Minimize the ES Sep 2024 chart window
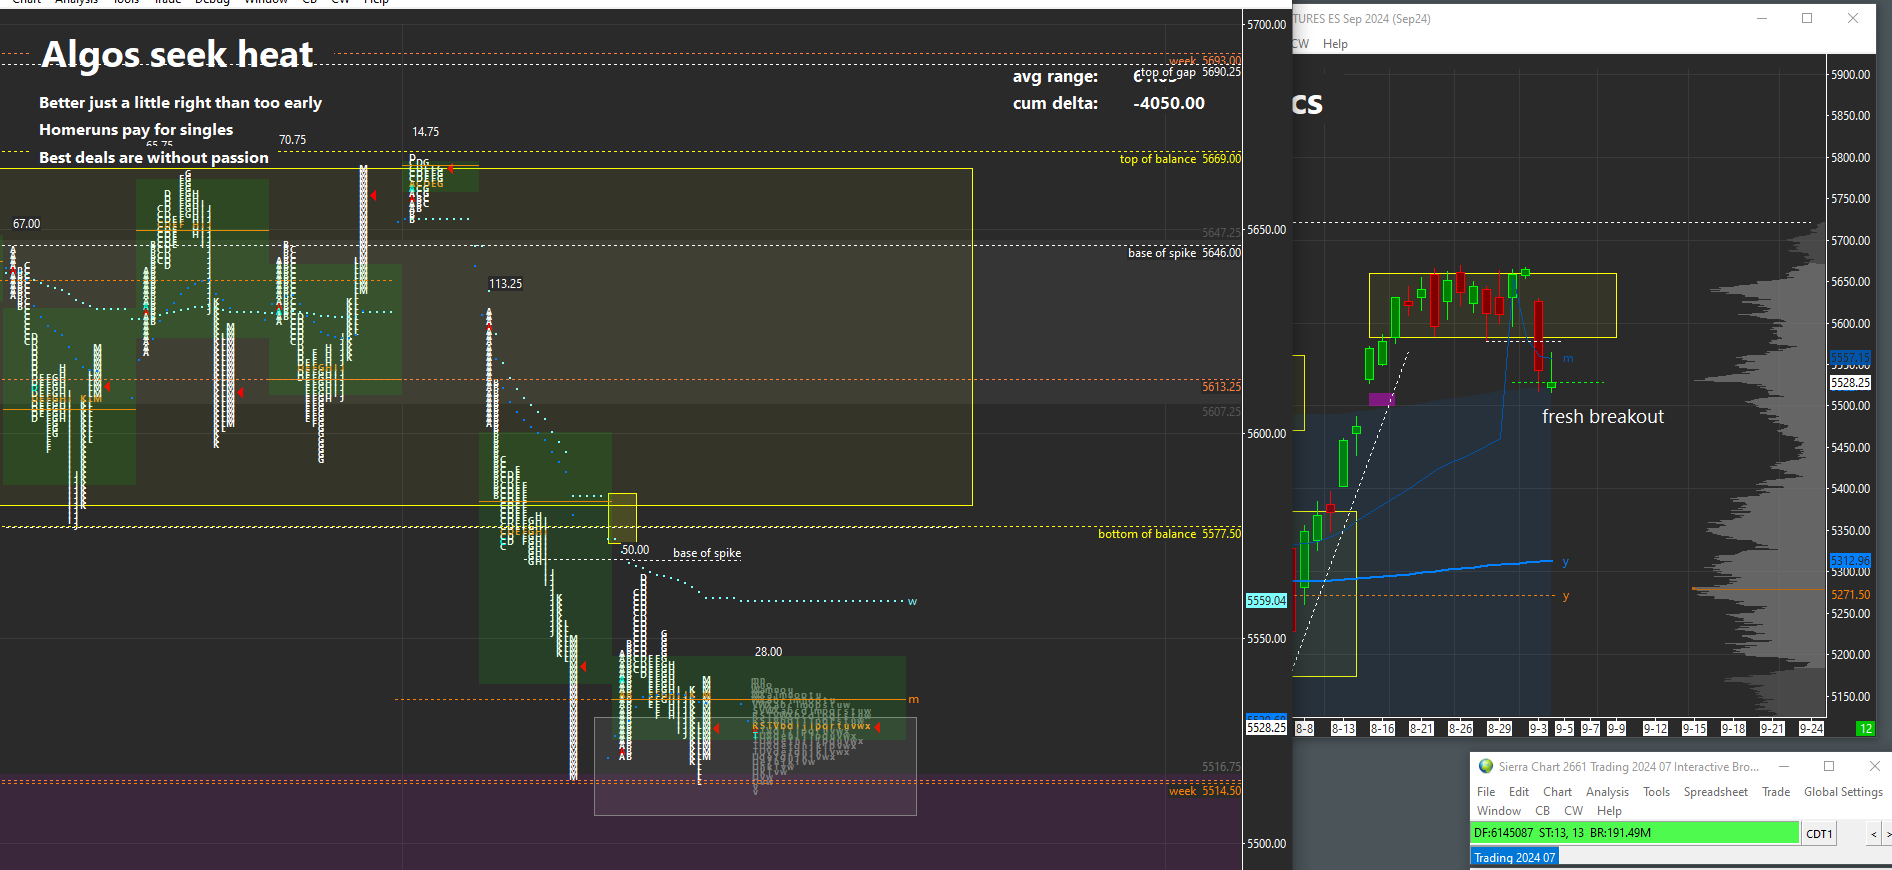This screenshot has height=870, width=1892. [x=1762, y=18]
